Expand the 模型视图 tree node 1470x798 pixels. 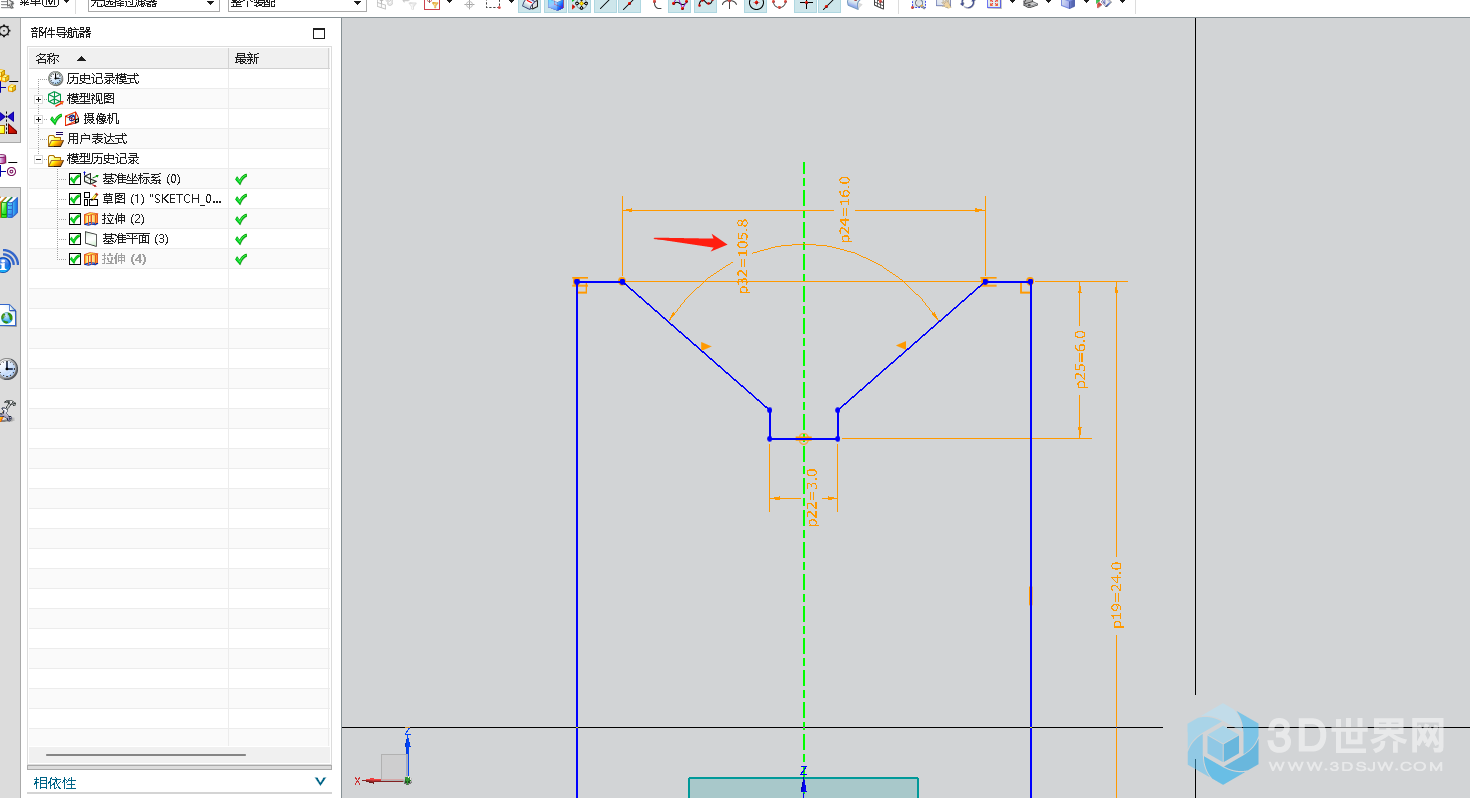tap(39, 99)
